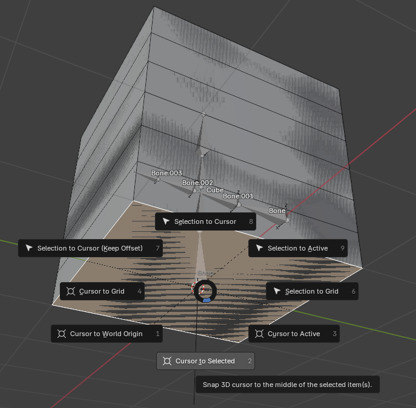Click the Bone.002 label in viewport
This screenshot has width=416, height=408.
click(198, 183)
